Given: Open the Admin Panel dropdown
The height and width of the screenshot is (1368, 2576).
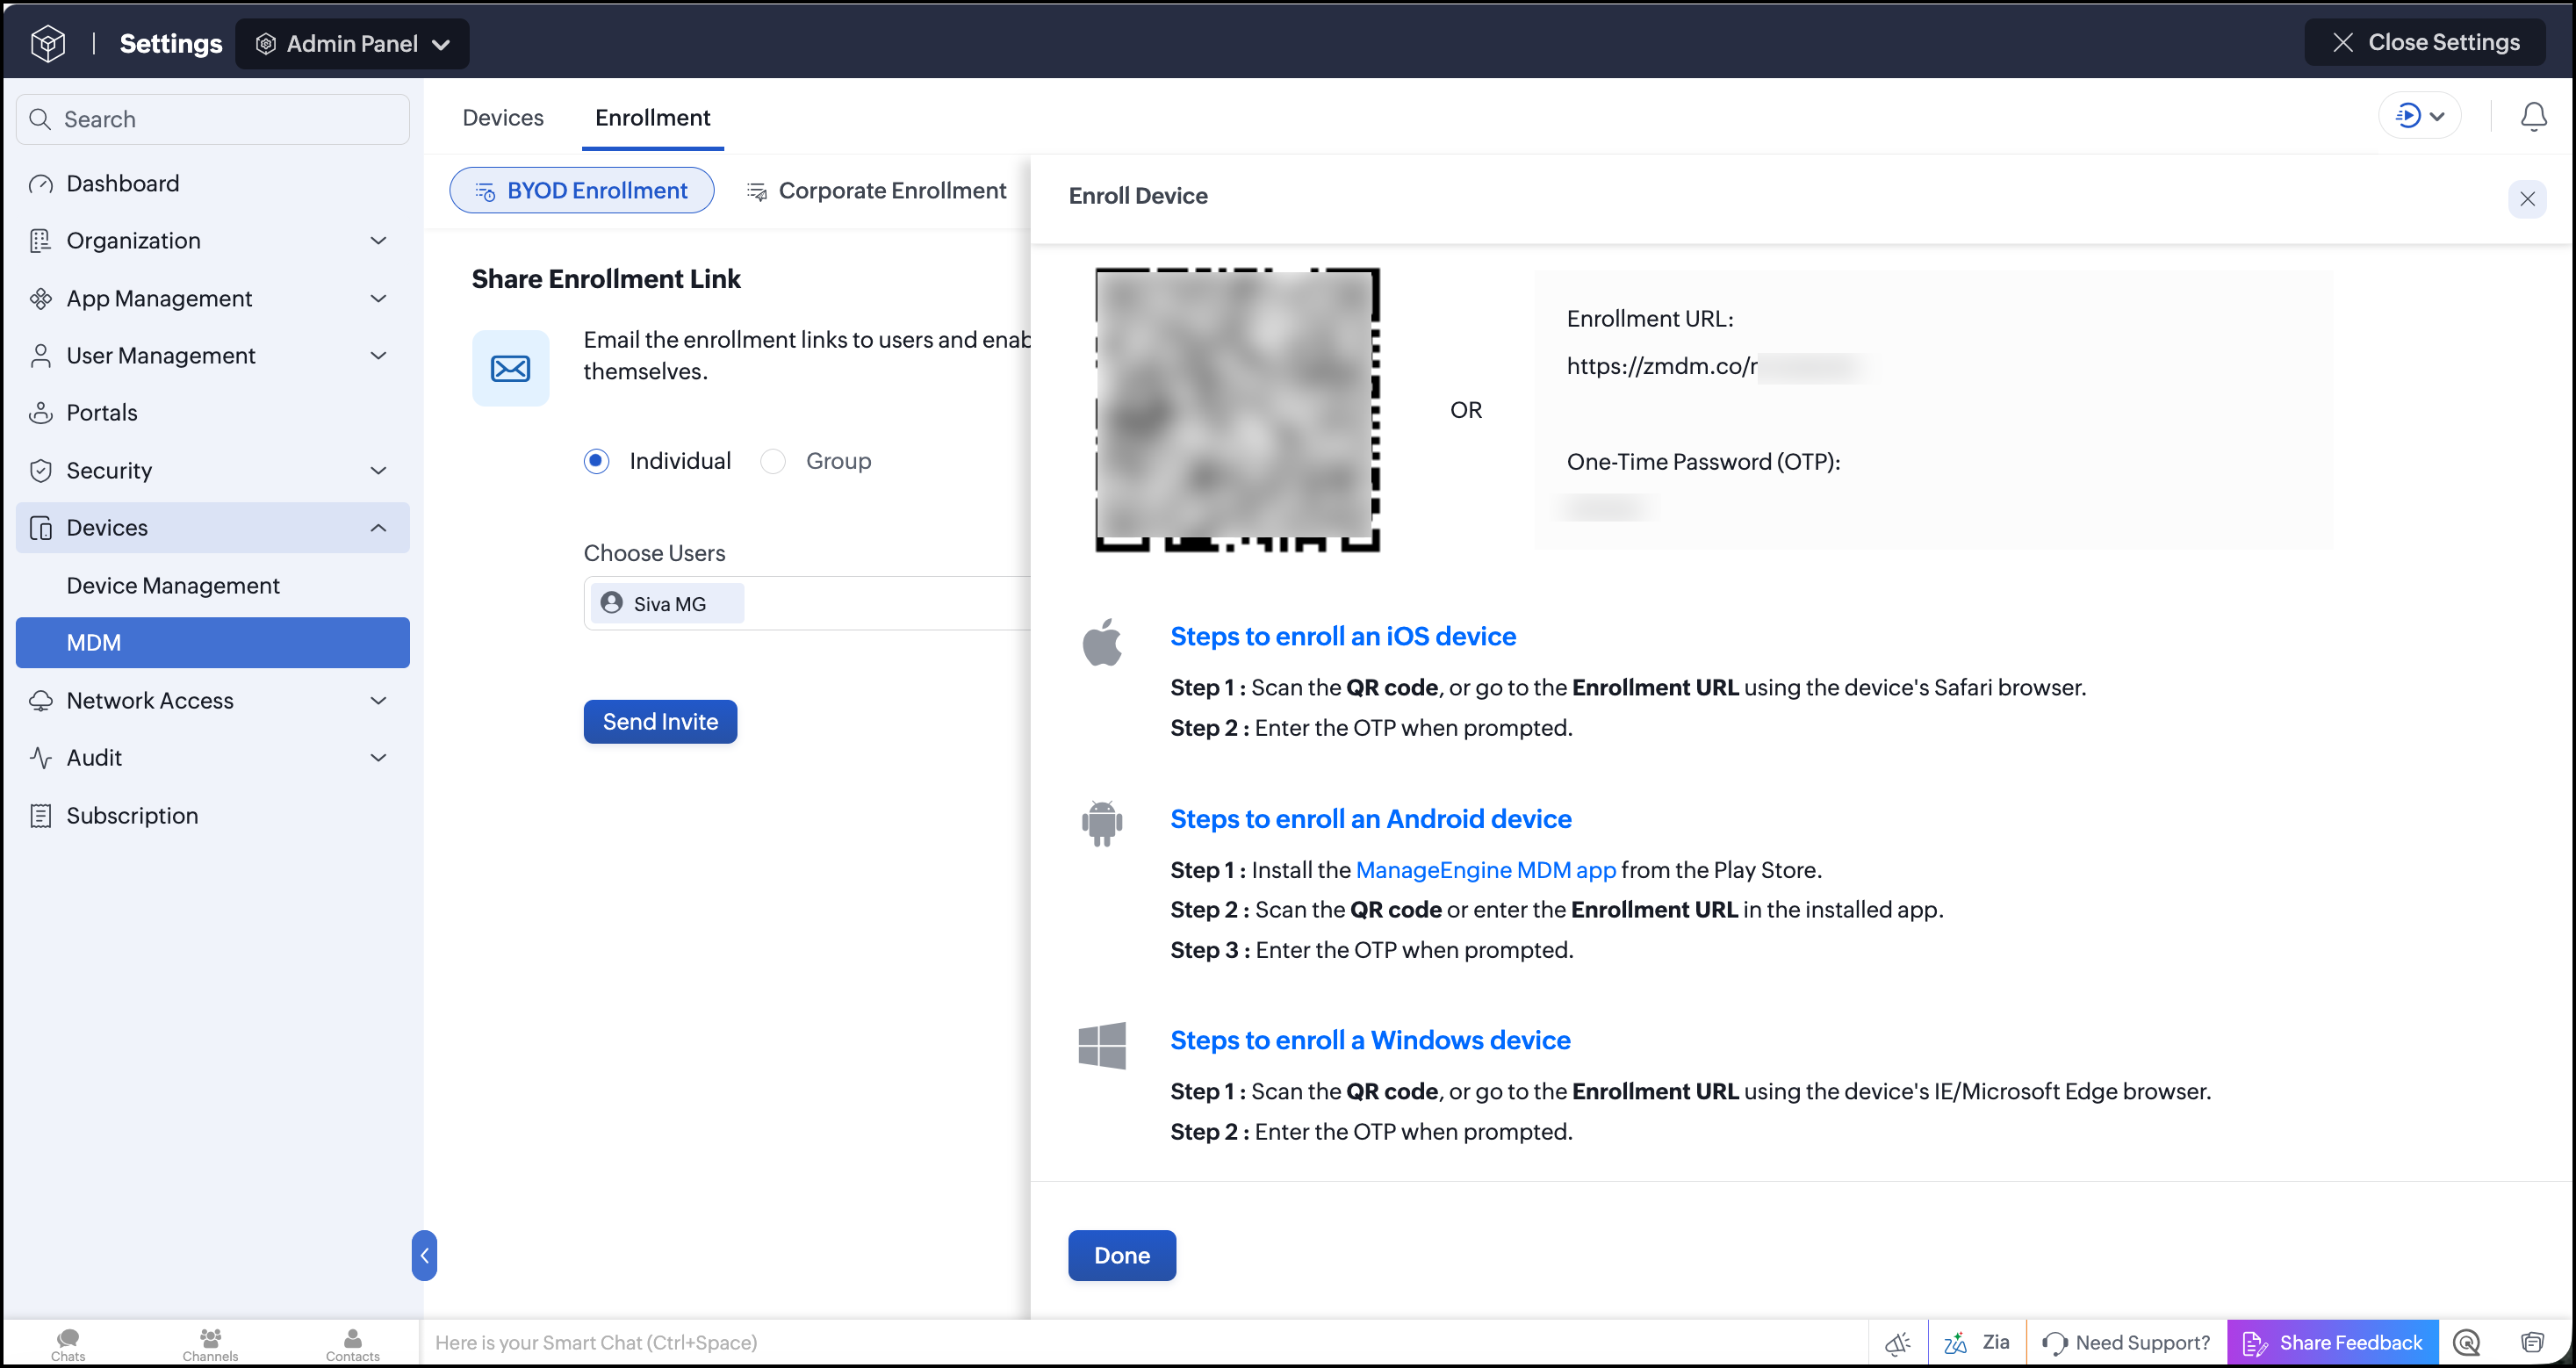Looking at the screenshot, I should 352,44.
